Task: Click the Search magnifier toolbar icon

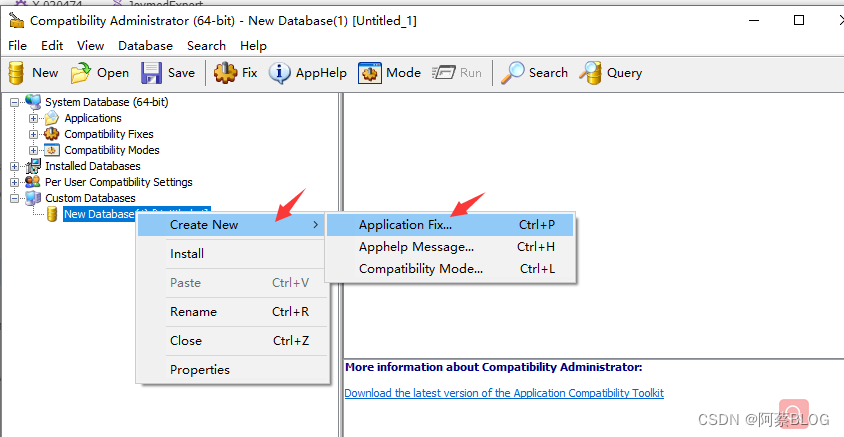Action: [x=512, y=73]
